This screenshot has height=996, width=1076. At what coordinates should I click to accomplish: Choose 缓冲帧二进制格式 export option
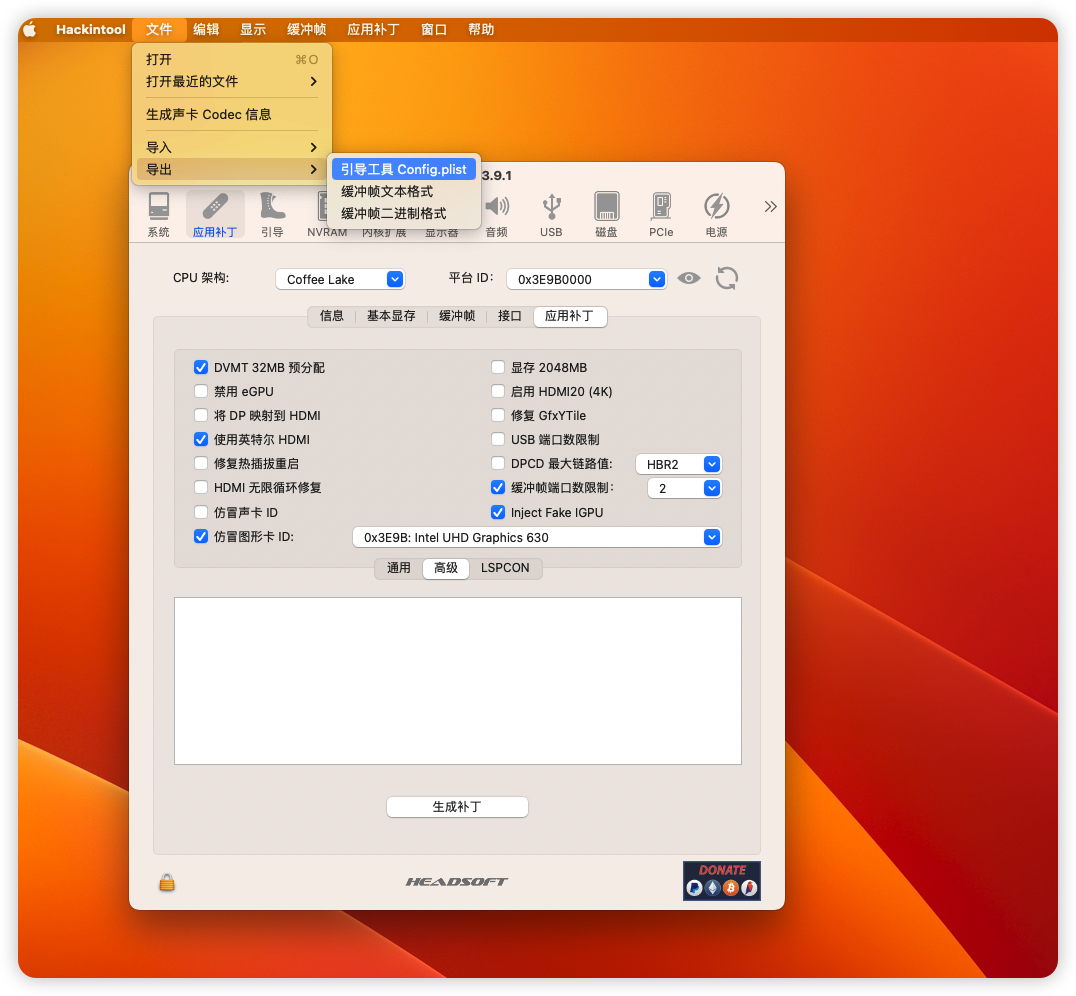tap(404, 213)
